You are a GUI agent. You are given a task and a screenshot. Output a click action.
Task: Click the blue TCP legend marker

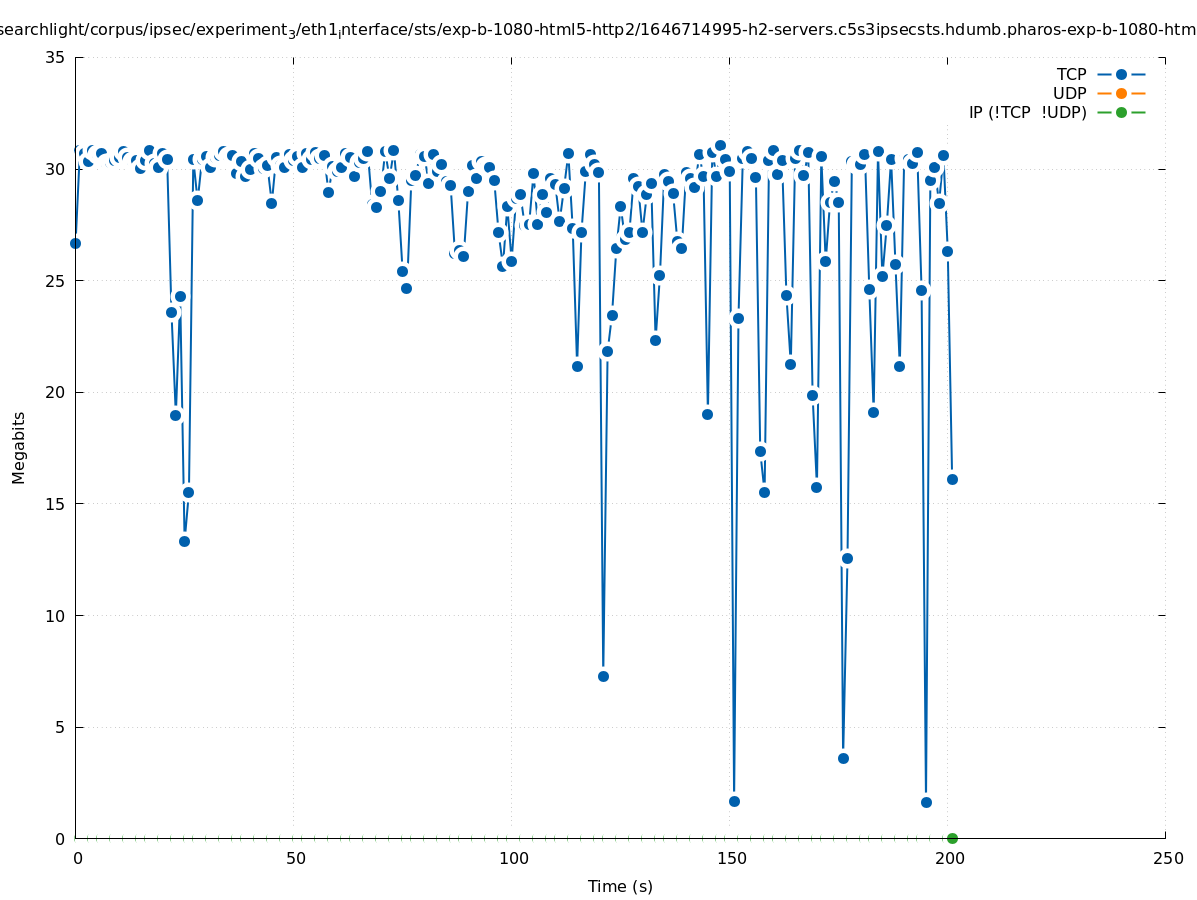click(1121, 74)
